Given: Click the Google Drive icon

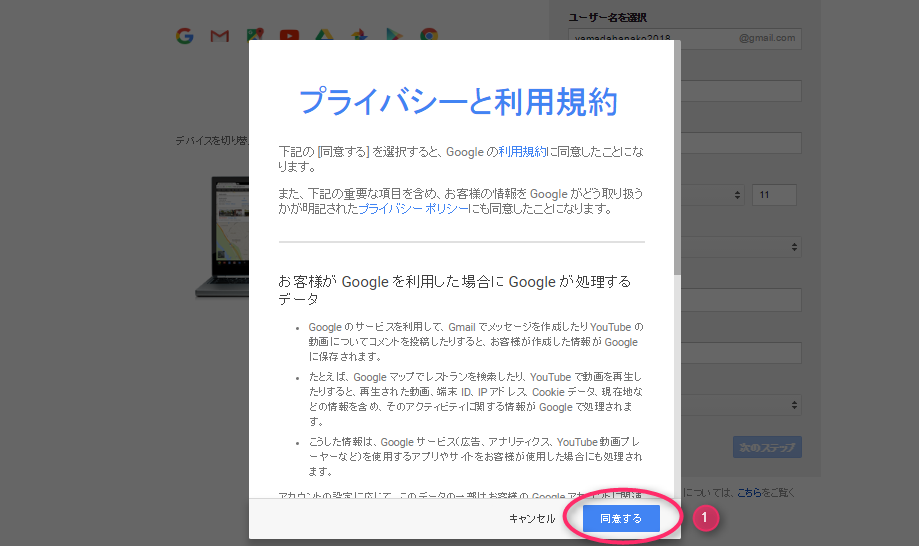Looking at the screenshot, I should [324, 35].
